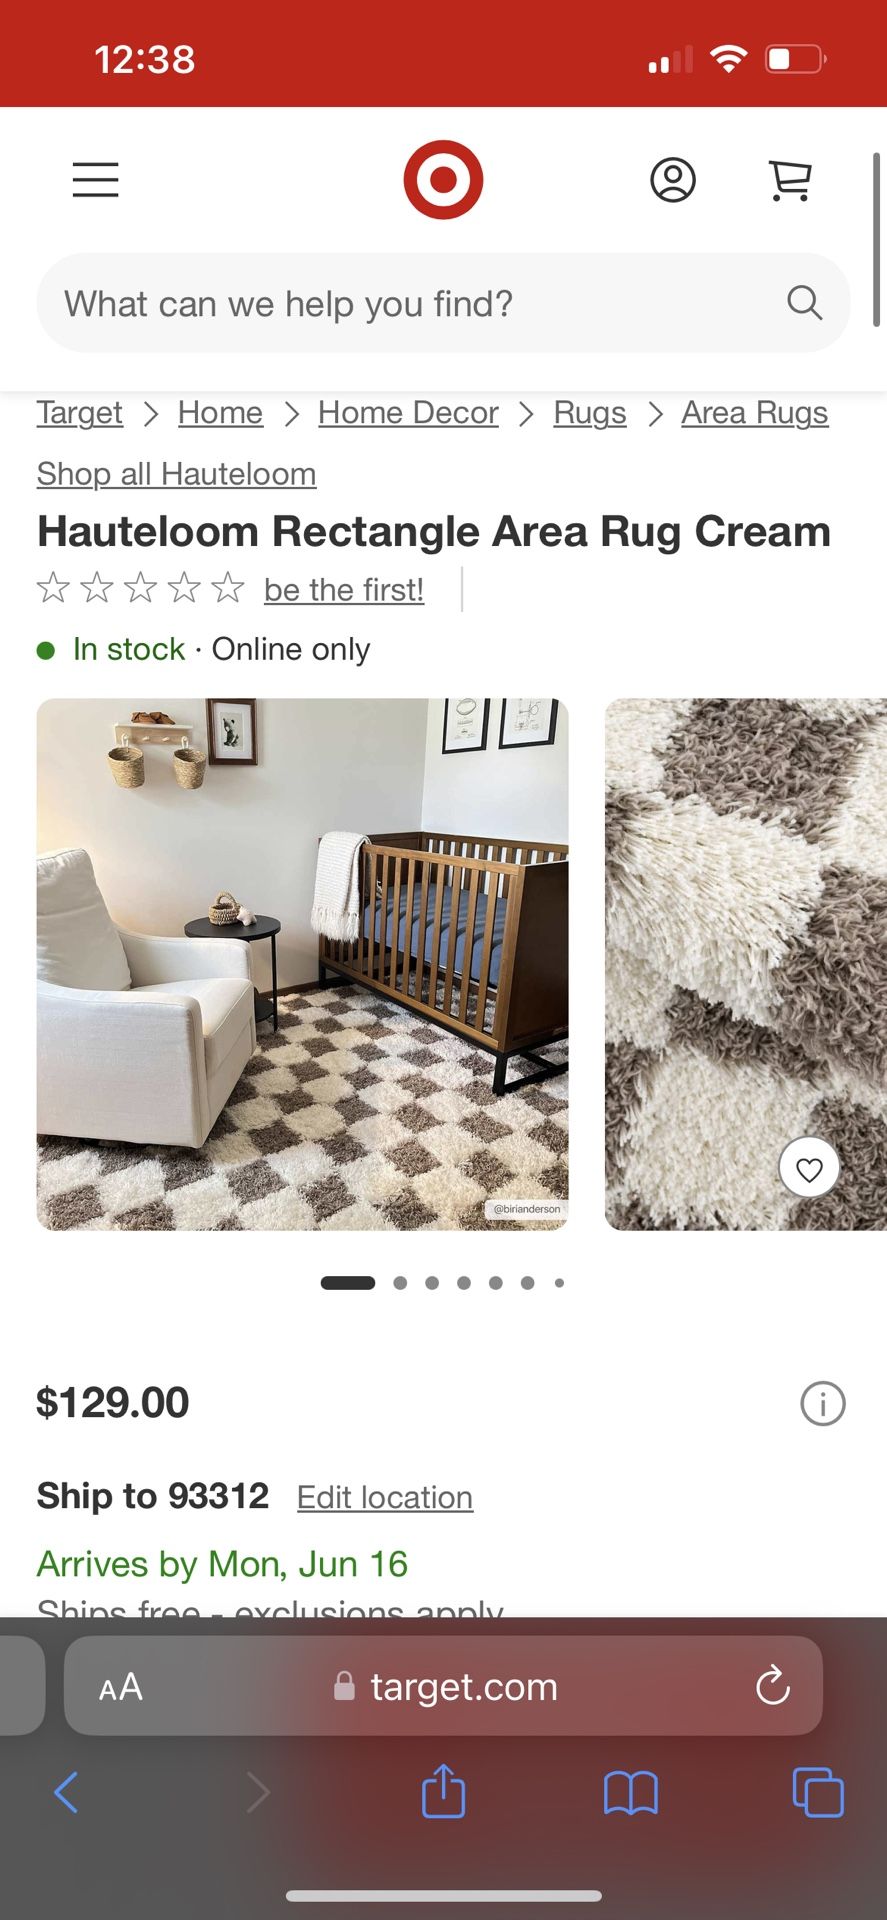Open Safari share sheet

point(443,1790)
